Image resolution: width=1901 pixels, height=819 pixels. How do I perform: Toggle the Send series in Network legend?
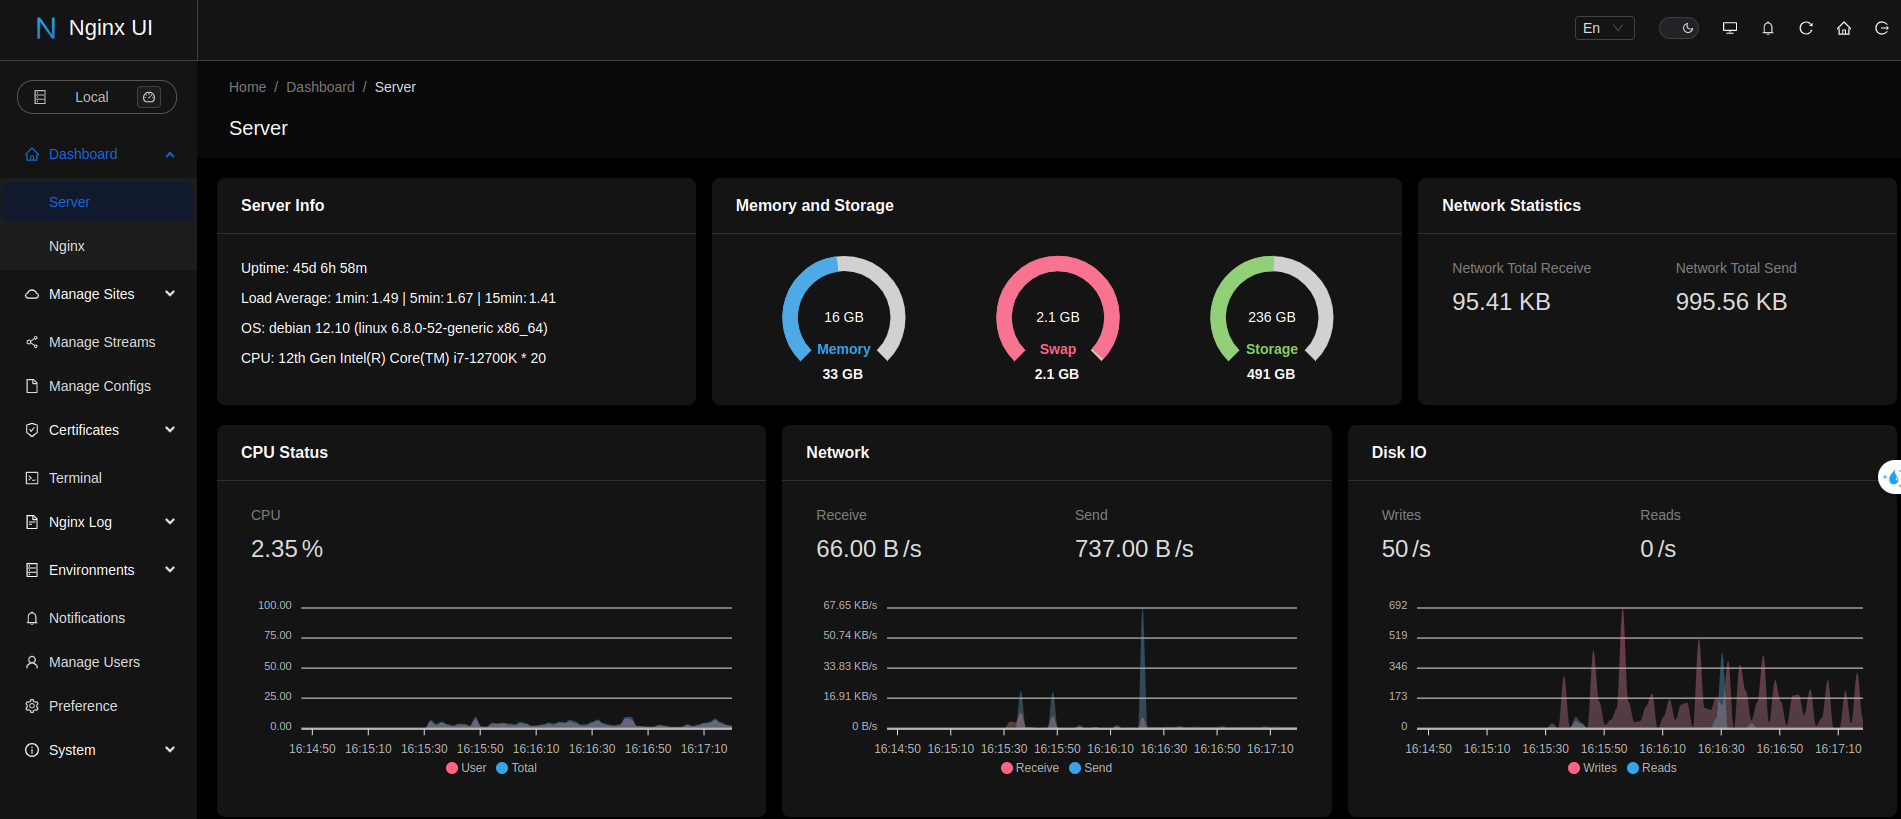[x=1091, y=768]
